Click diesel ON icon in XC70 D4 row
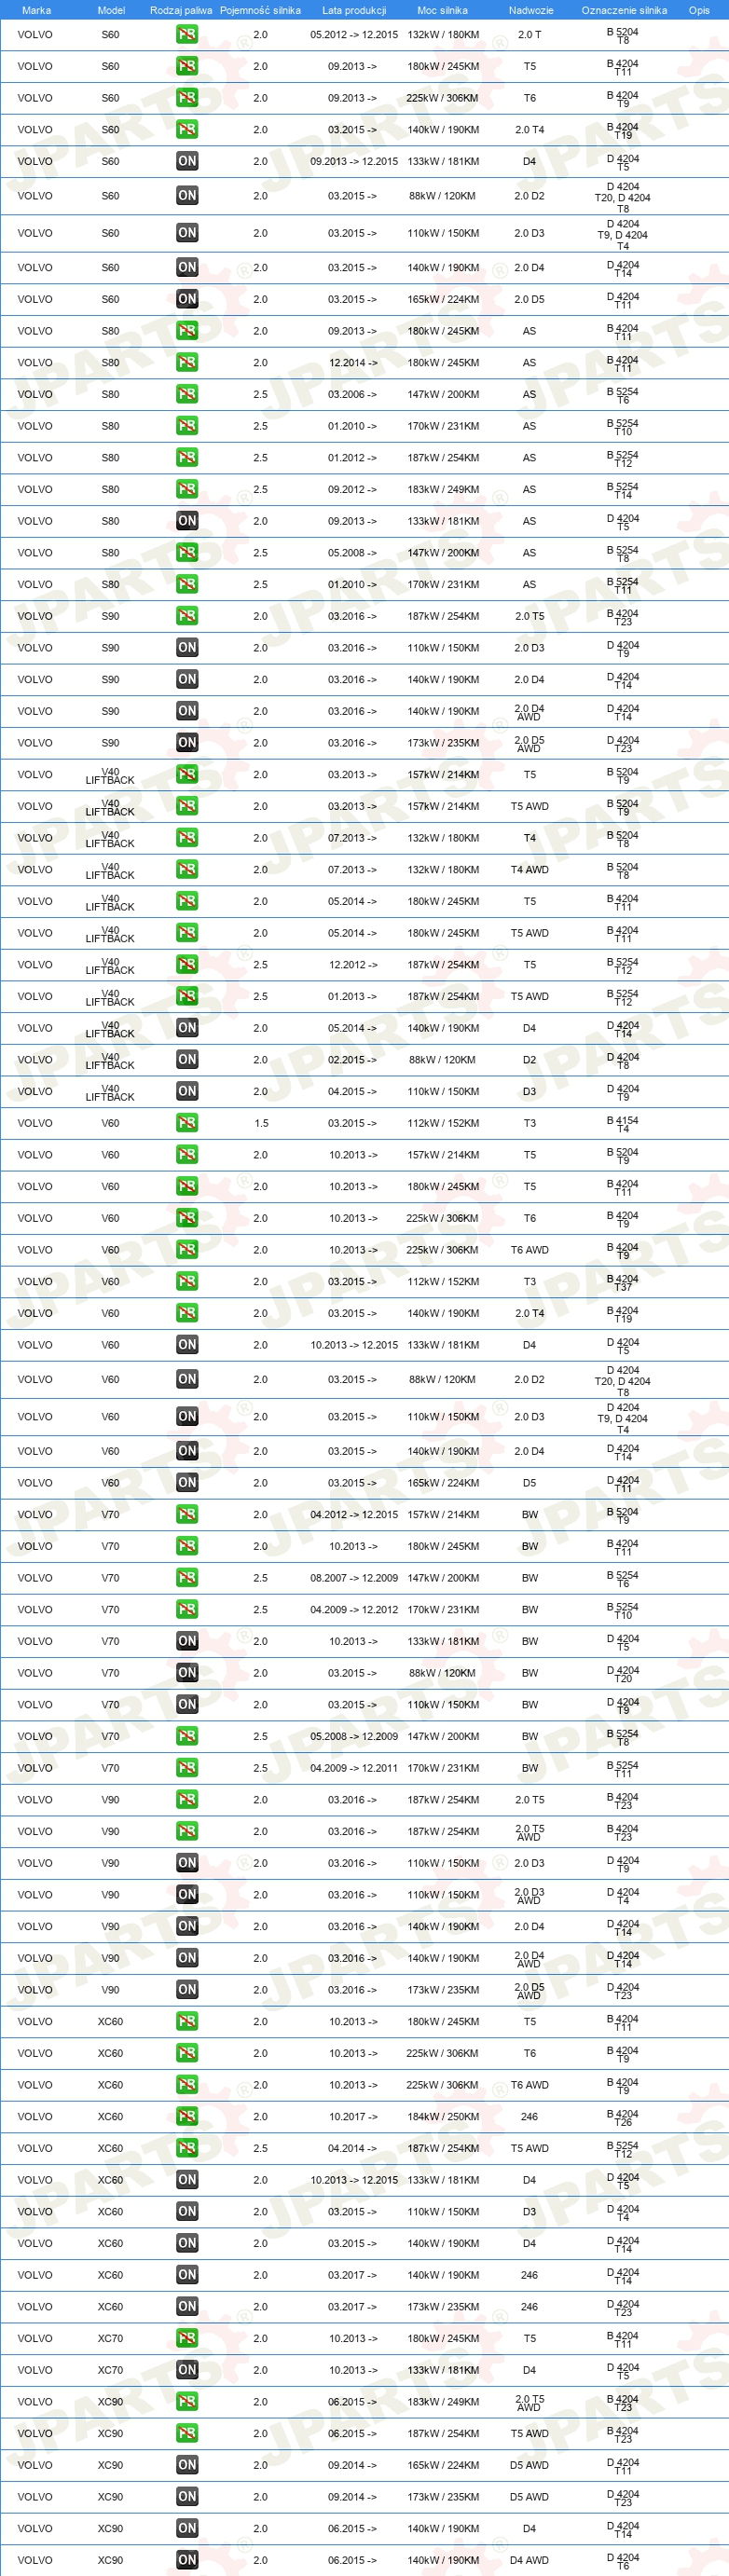Image resolution: width=729 pixels, height=2576 pixels. [x=187, y=2370]
